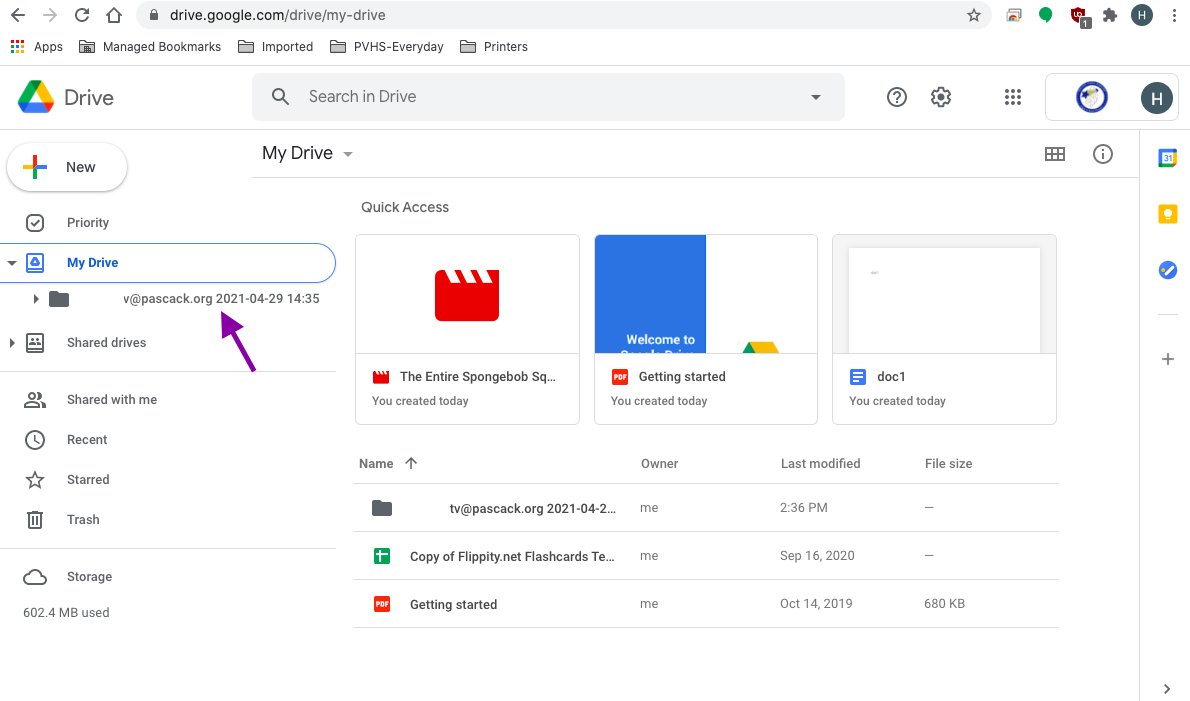The height and width of the screenshot is (701, 1190).
Task: Click the Owner column header
Action: (x=659, y=464)
